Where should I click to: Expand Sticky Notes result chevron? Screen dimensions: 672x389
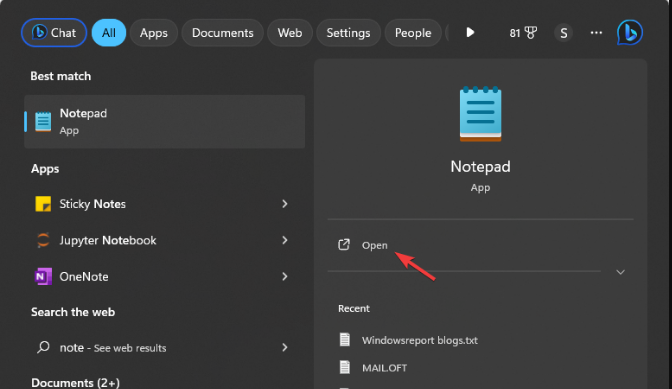point(285,204)
